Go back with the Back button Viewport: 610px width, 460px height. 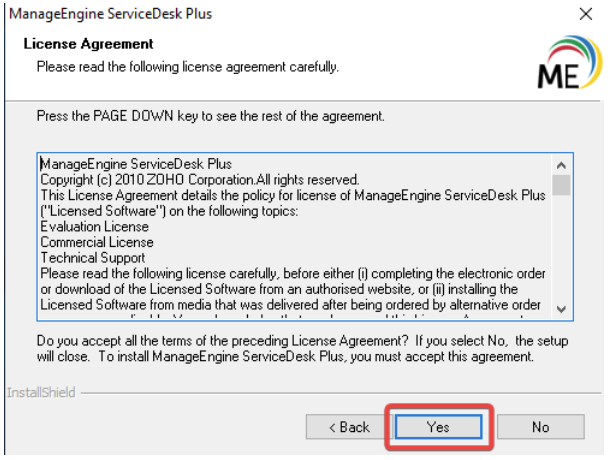(349, 427)
